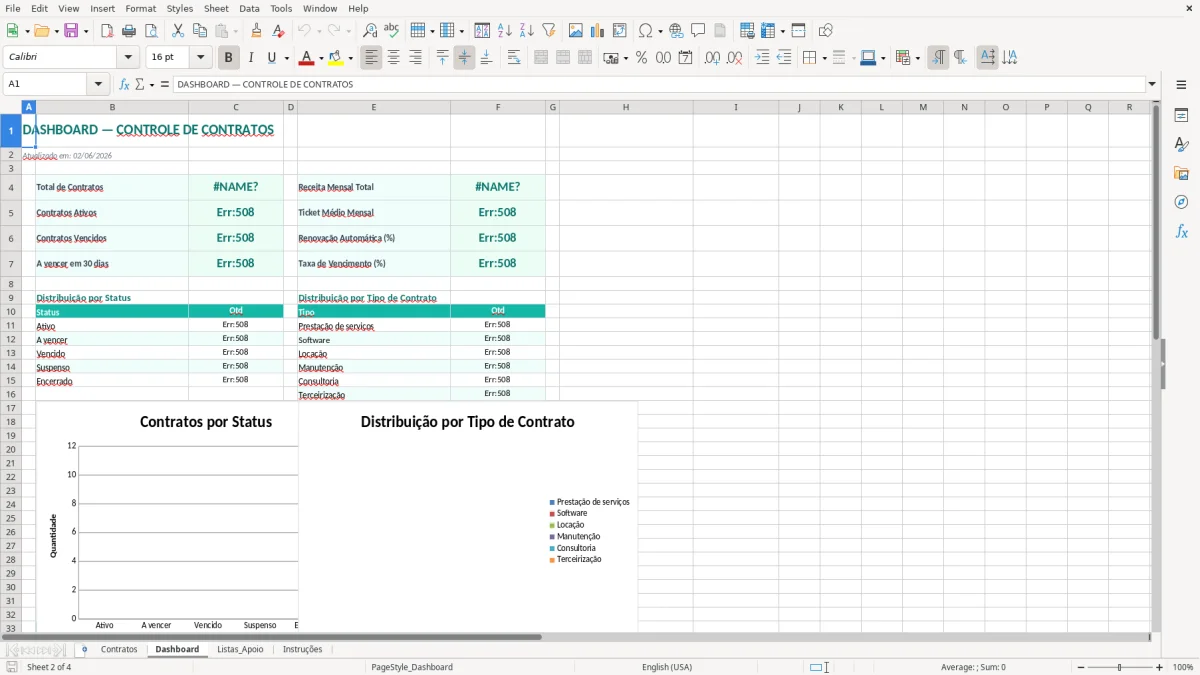
Task: Toggle Center Horizontally alignment
Action: 393,58
